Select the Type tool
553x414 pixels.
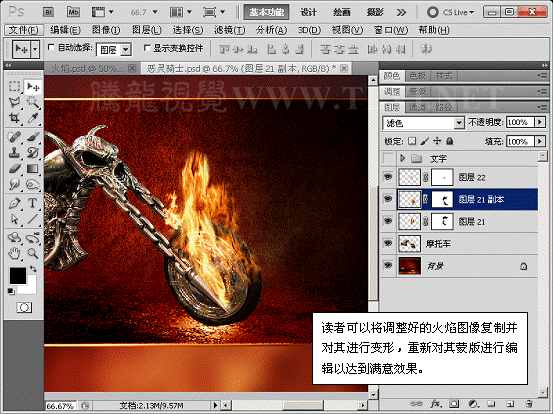pos(33,203)
